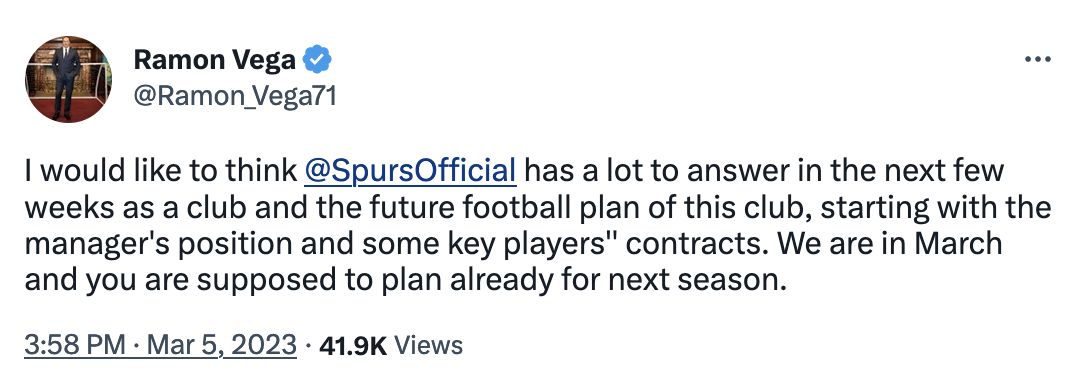Visit the @Ramon_Vega71 handle
This screenshot has height=386, width=1078.
234,98
